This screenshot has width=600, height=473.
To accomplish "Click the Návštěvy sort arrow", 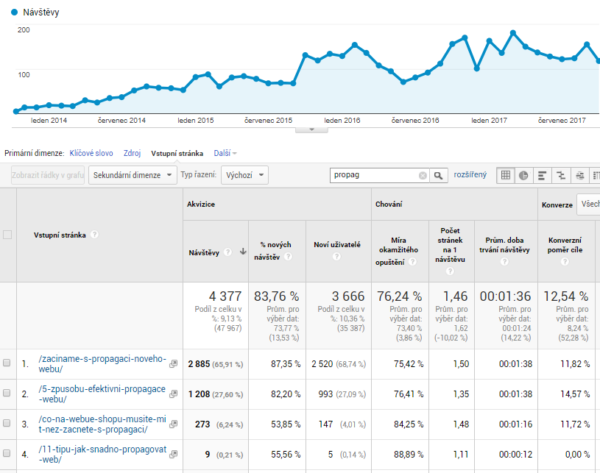I will click(x=242, y=251).
